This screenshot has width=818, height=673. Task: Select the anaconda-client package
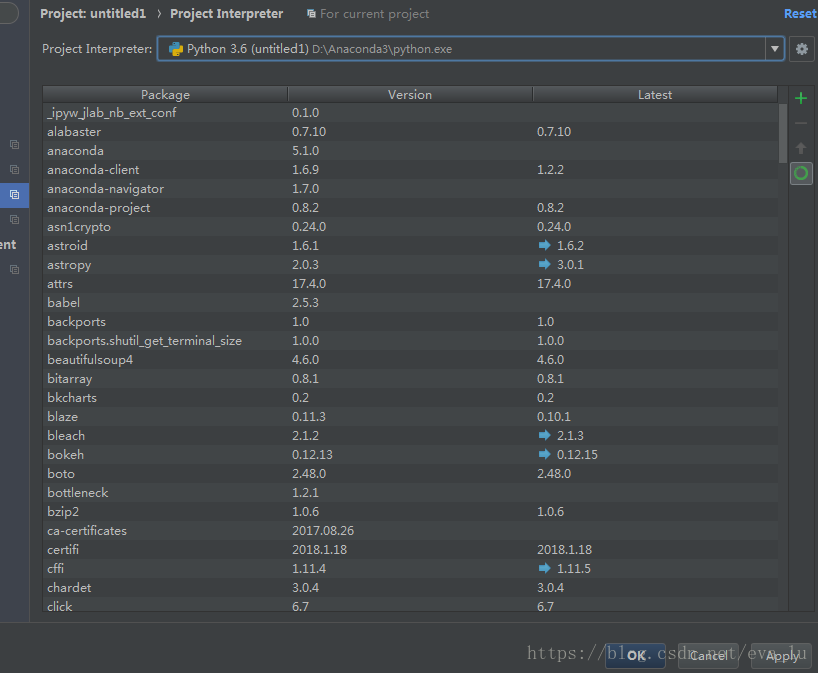(x=93, y=170)
